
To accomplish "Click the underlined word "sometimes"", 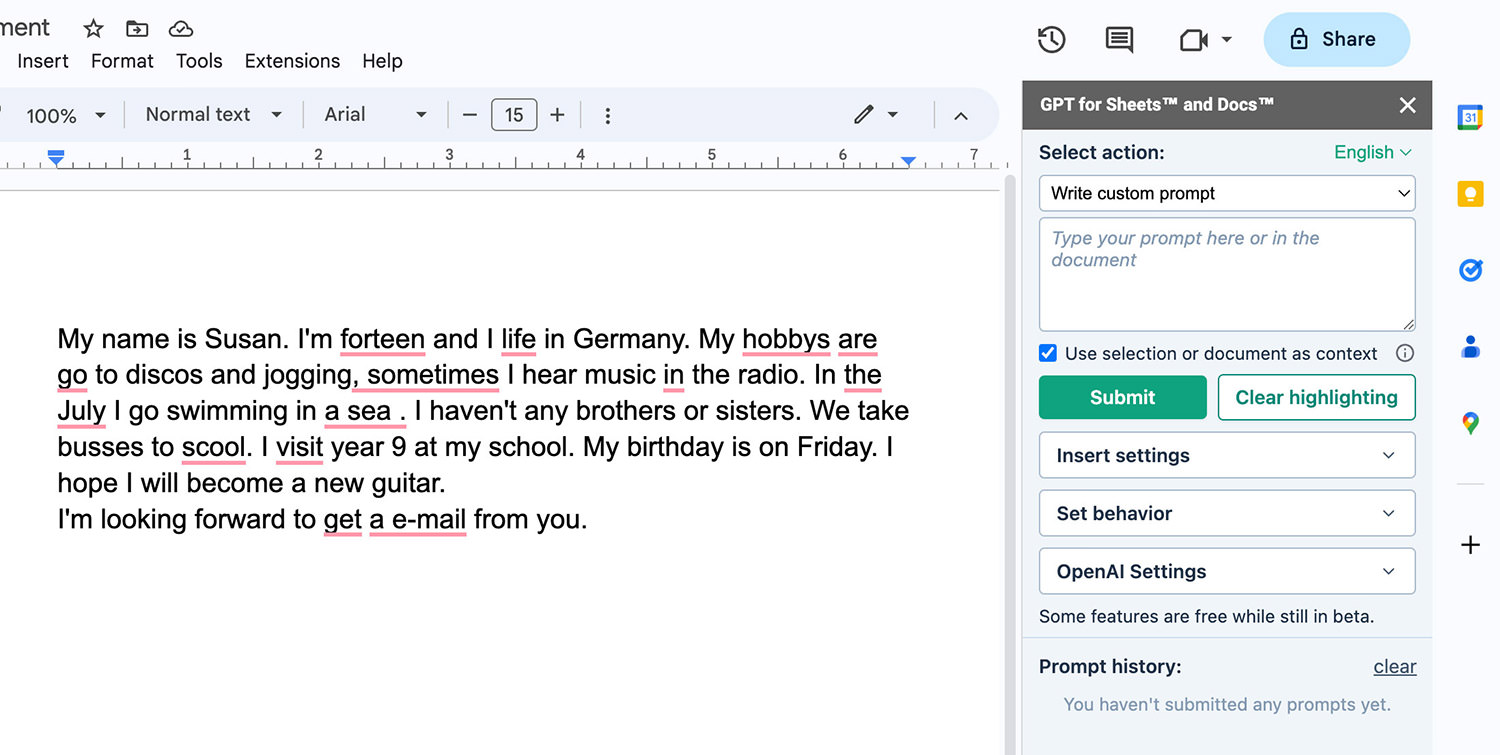I will [432, 375].
